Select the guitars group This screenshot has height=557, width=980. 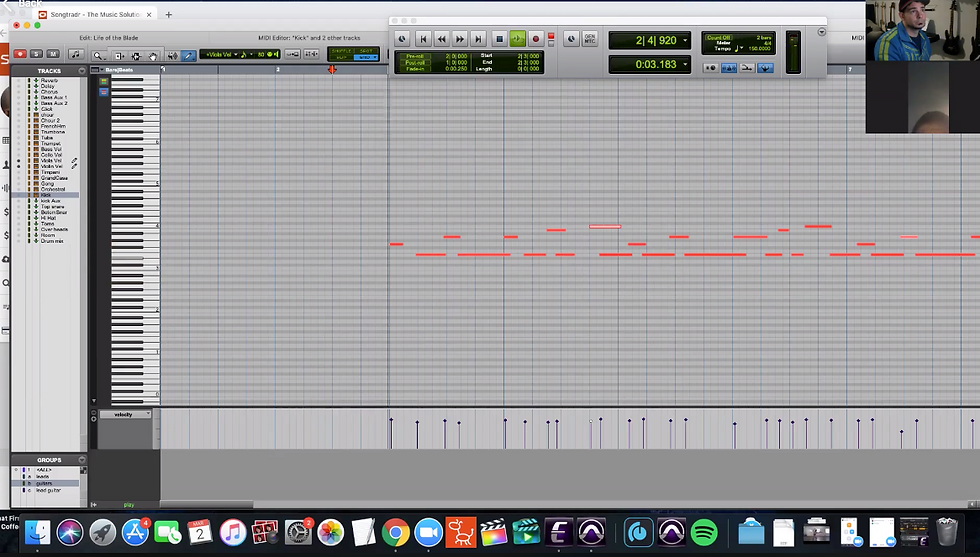click(45, 483)
